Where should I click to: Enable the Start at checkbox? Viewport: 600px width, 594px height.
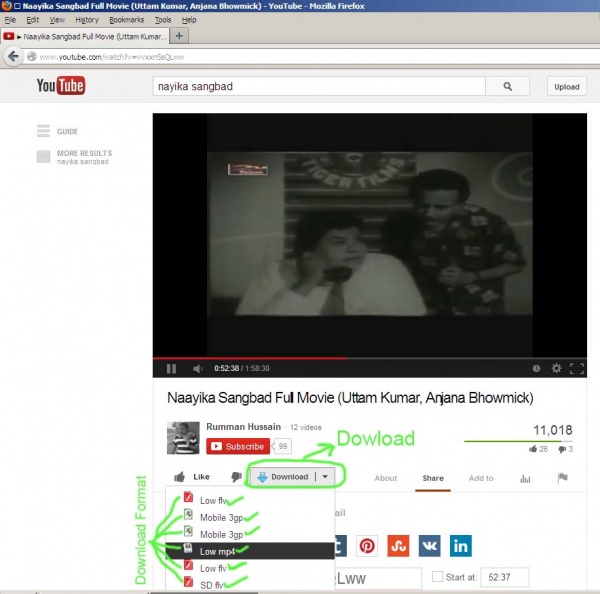[x=437, y=576]
